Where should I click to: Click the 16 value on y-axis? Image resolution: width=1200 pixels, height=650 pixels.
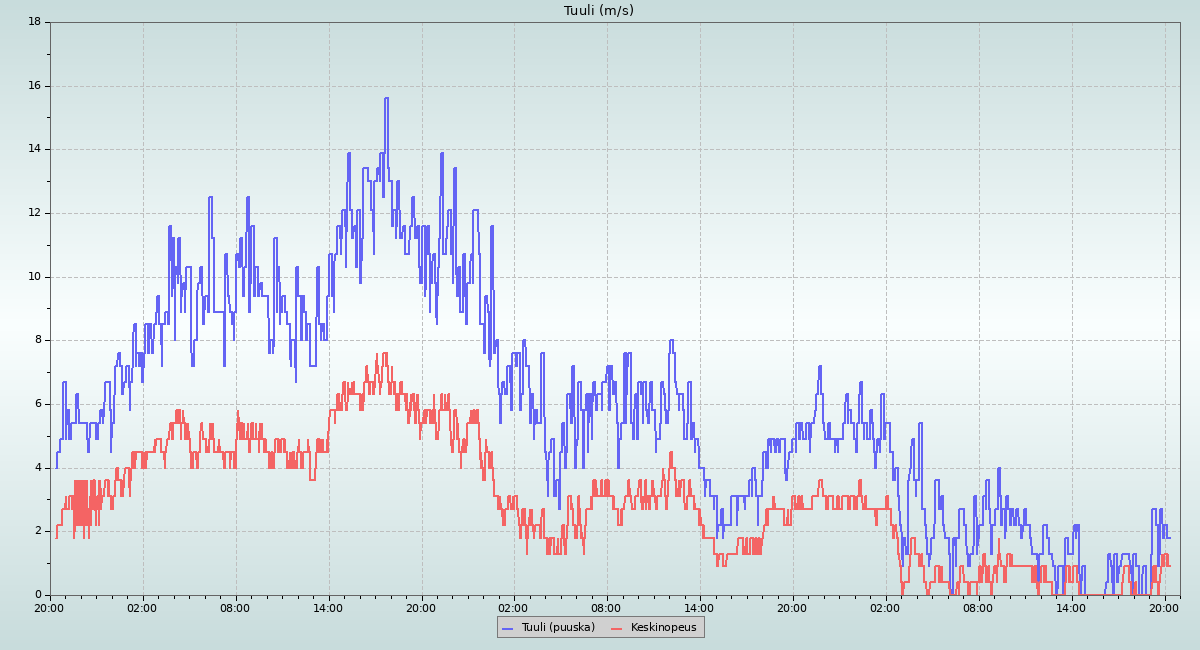34,86
